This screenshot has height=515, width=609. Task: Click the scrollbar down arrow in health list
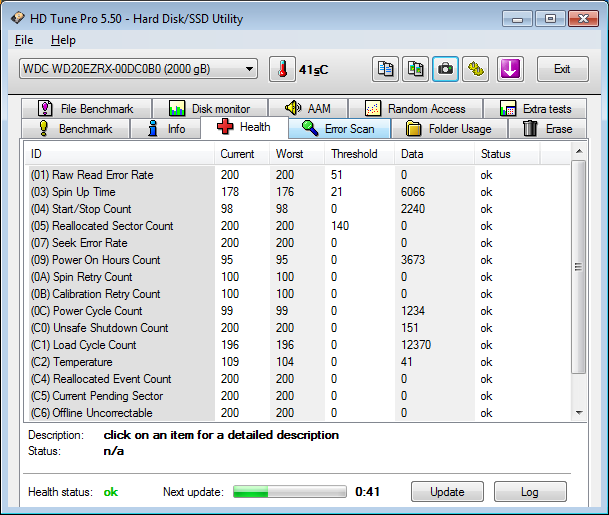click(x=579, y=412)
